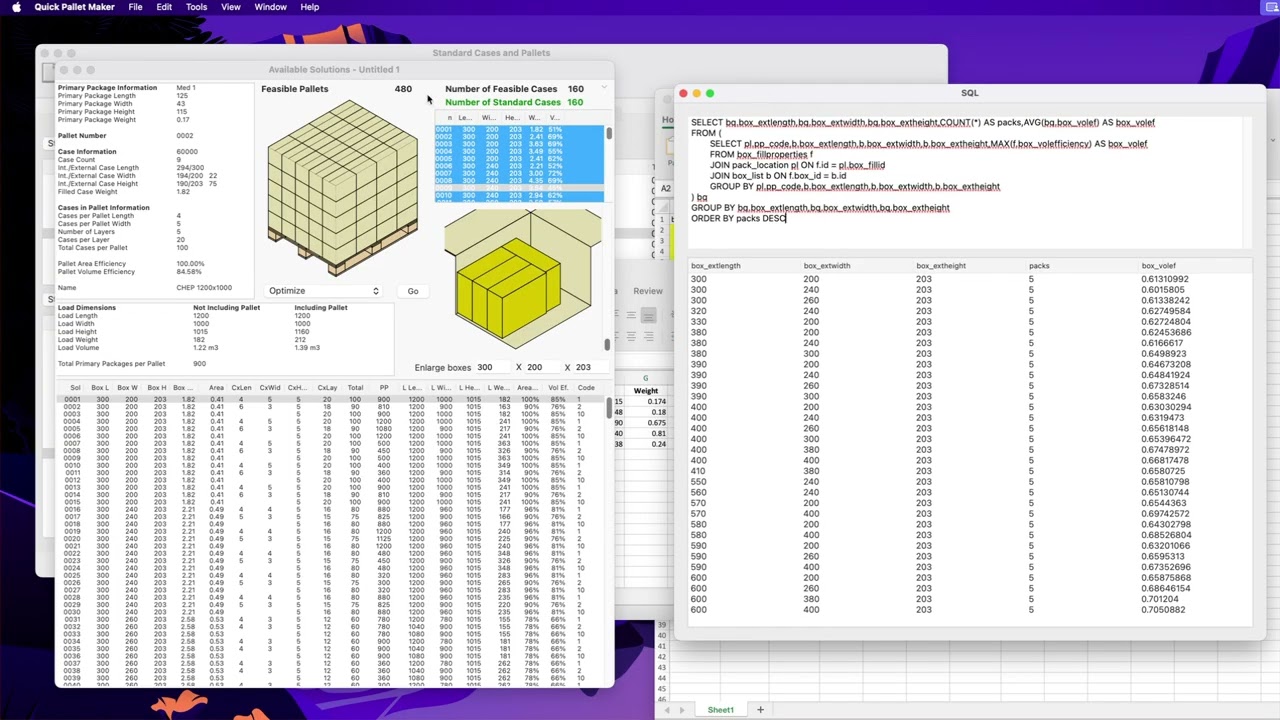Sort SQL results by packs header

coord(1039,266)
